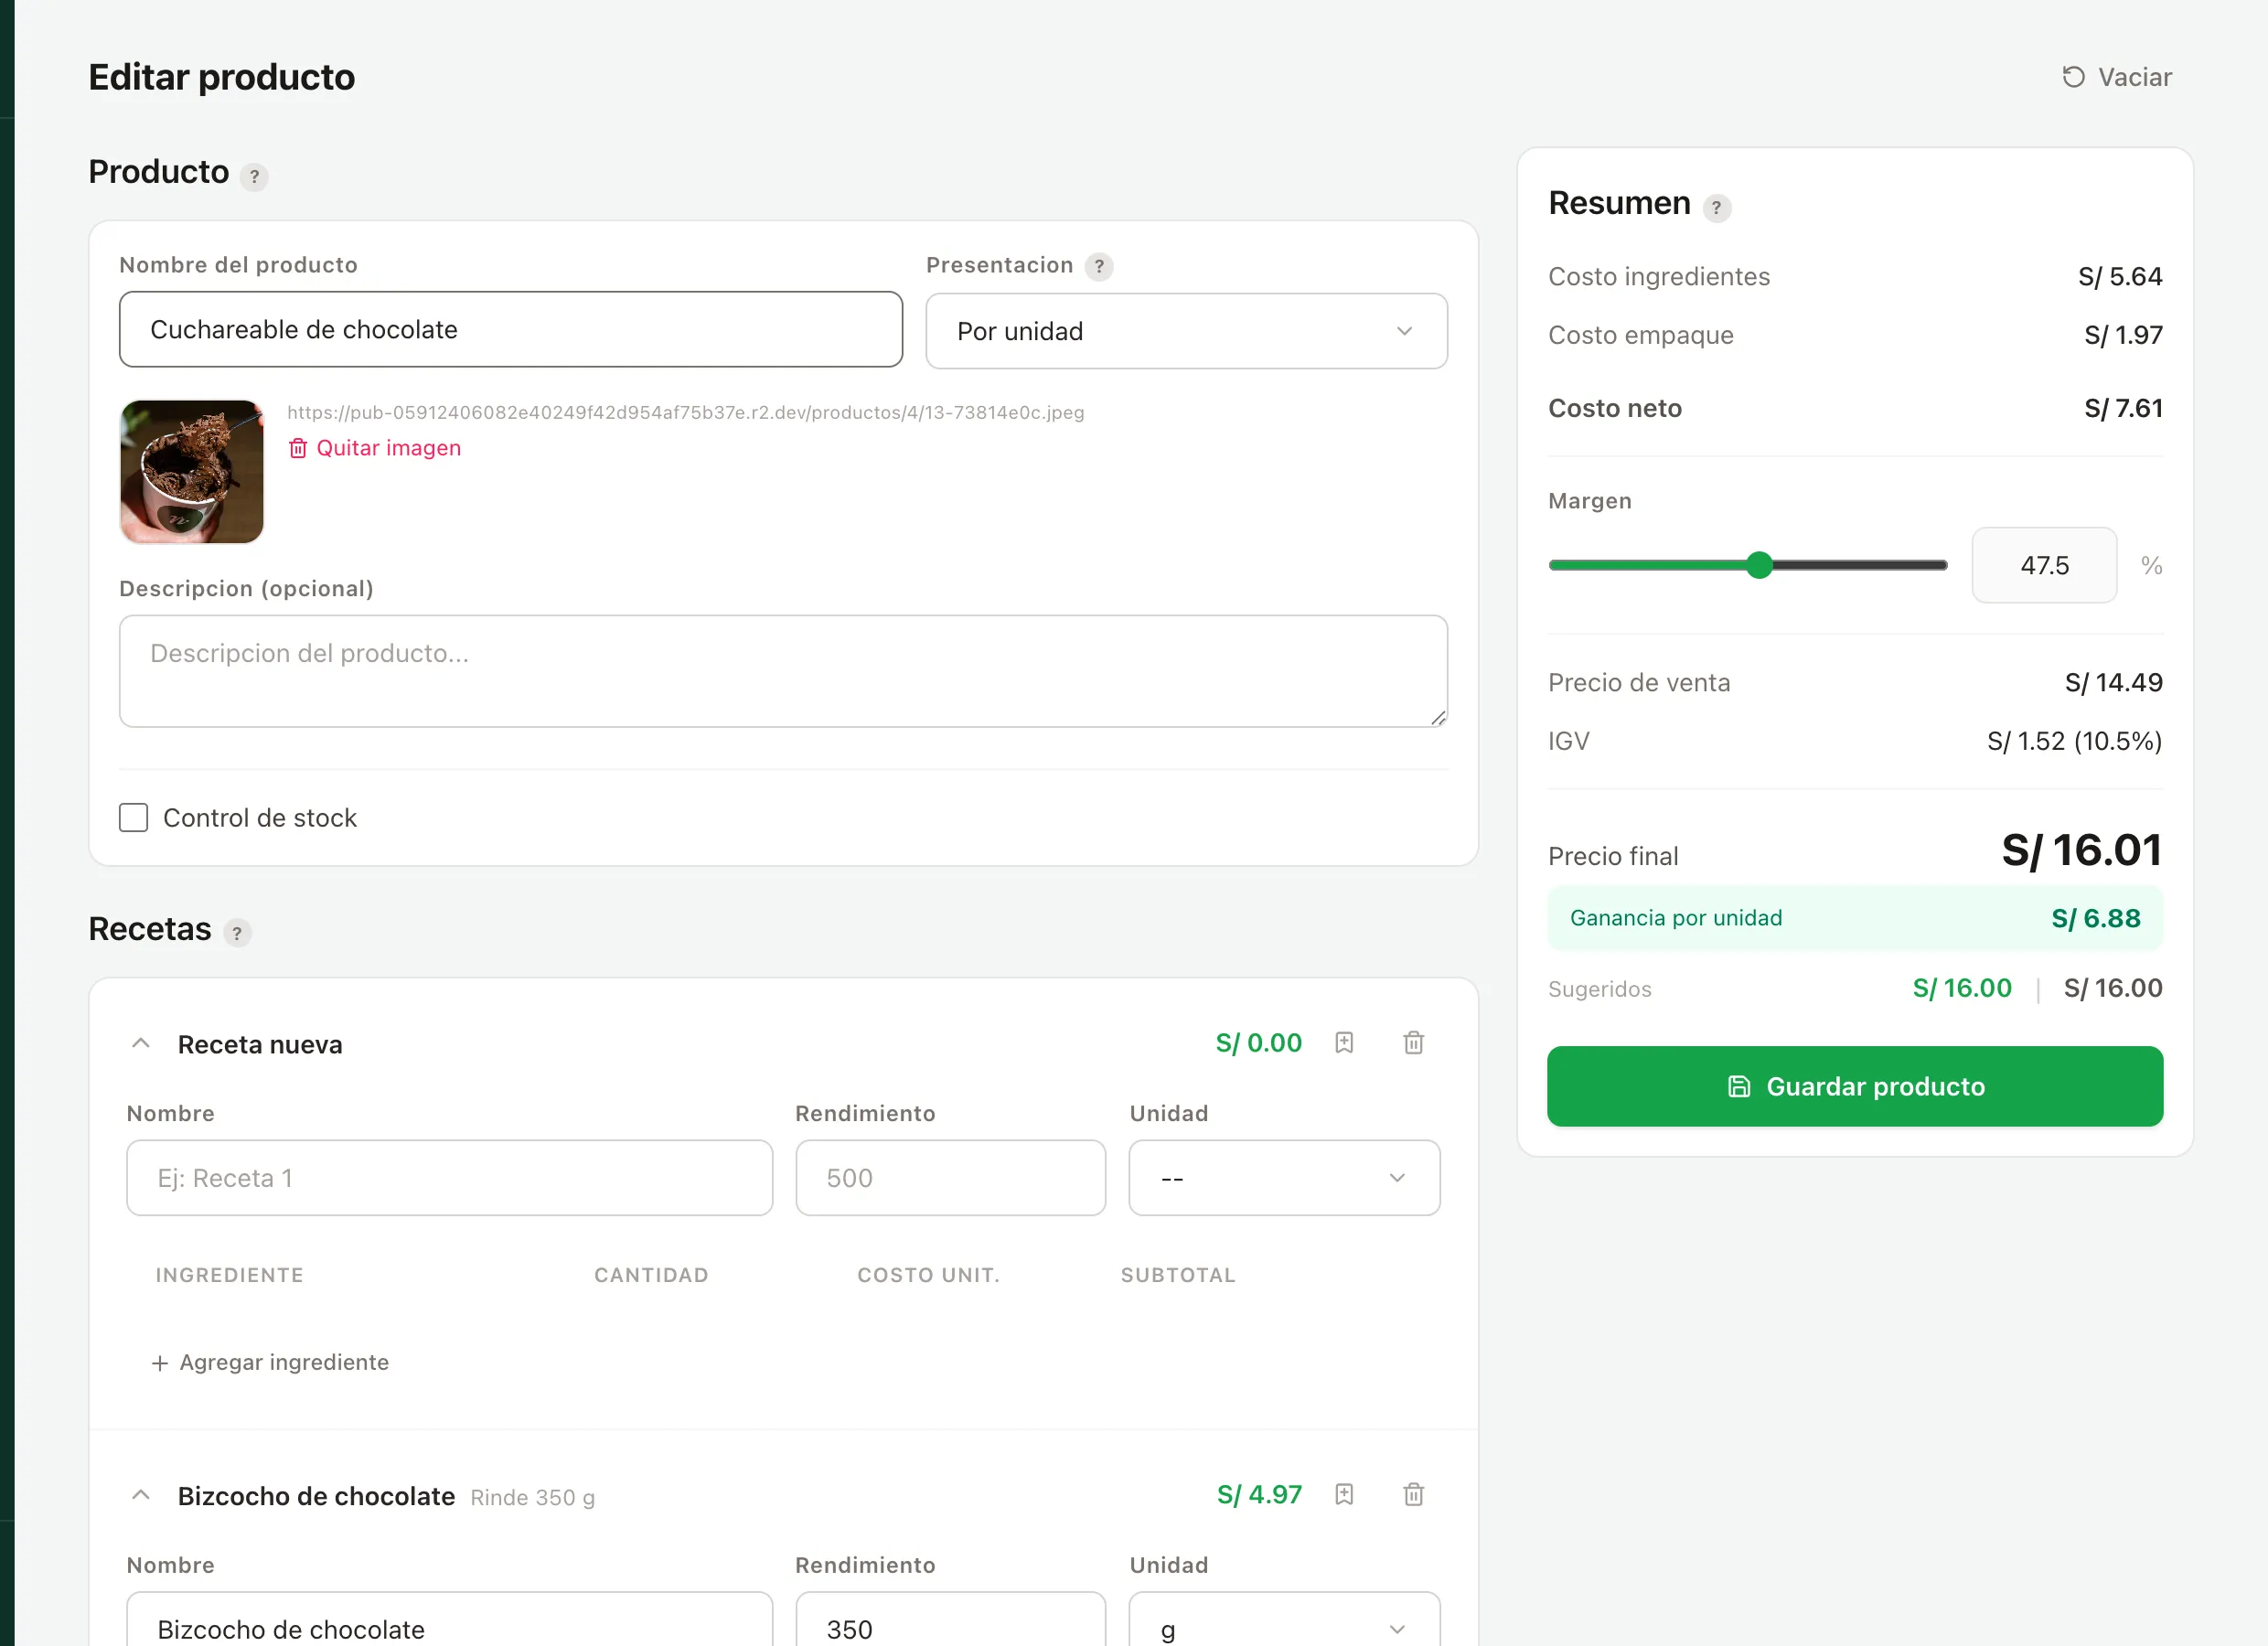The height and width of the screenshot is (1646, 2268).
Task: Click Rendimiento field with placeholder 500
Action: coord(950,1178)
